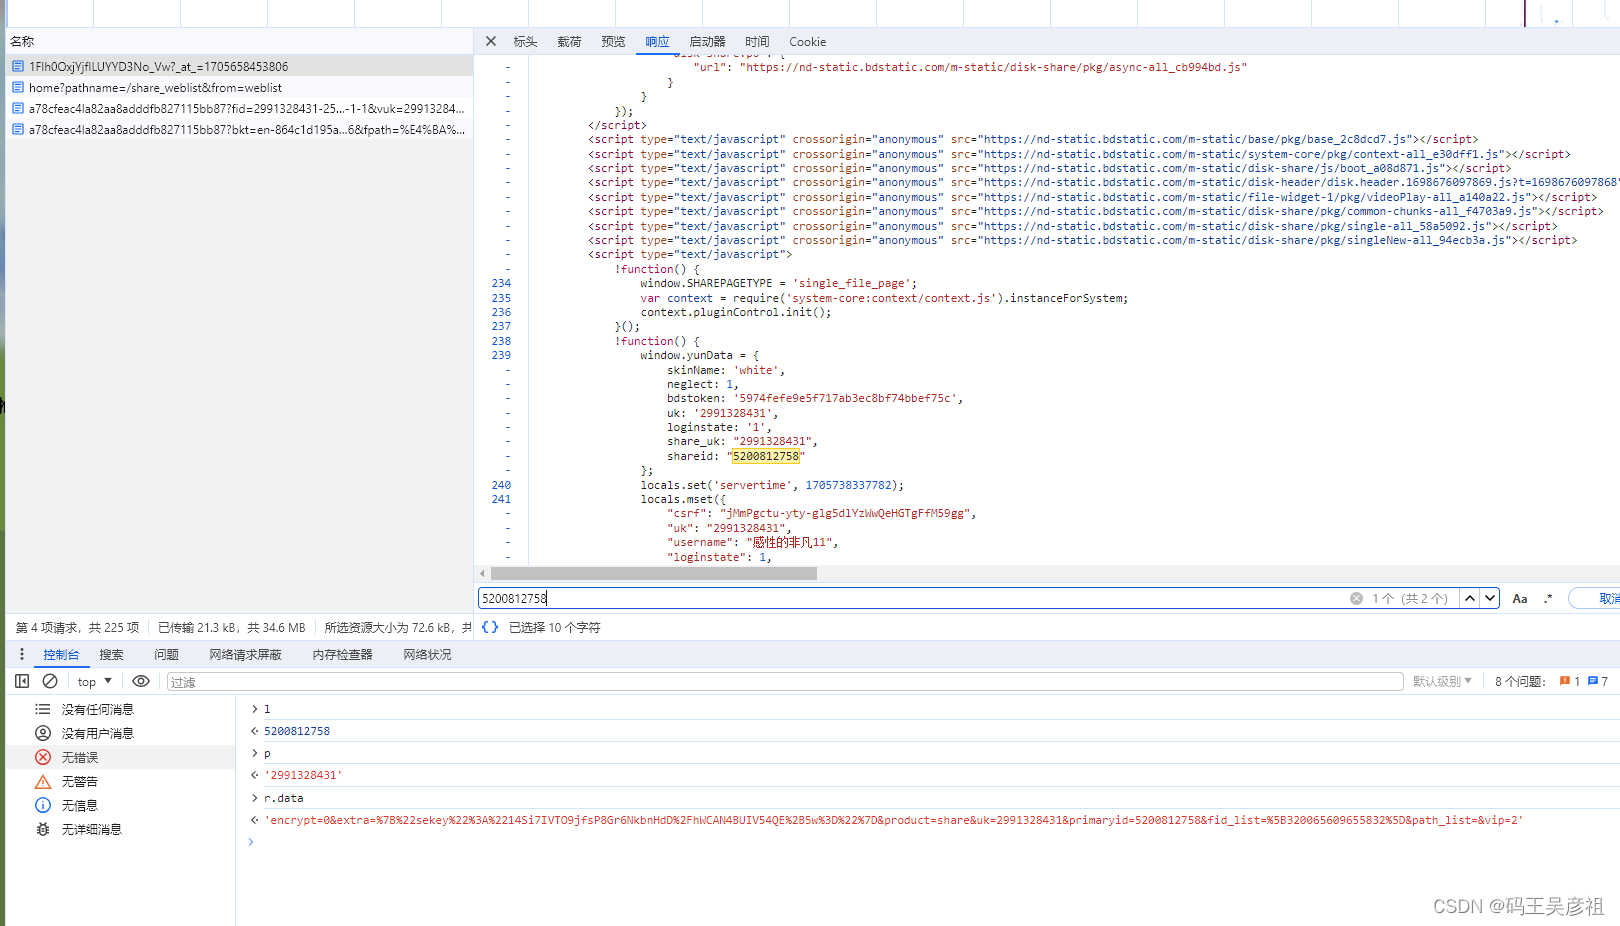Toggle live expression eye icon
This screenshot has width=1620, height=926.
click(141, 681)
